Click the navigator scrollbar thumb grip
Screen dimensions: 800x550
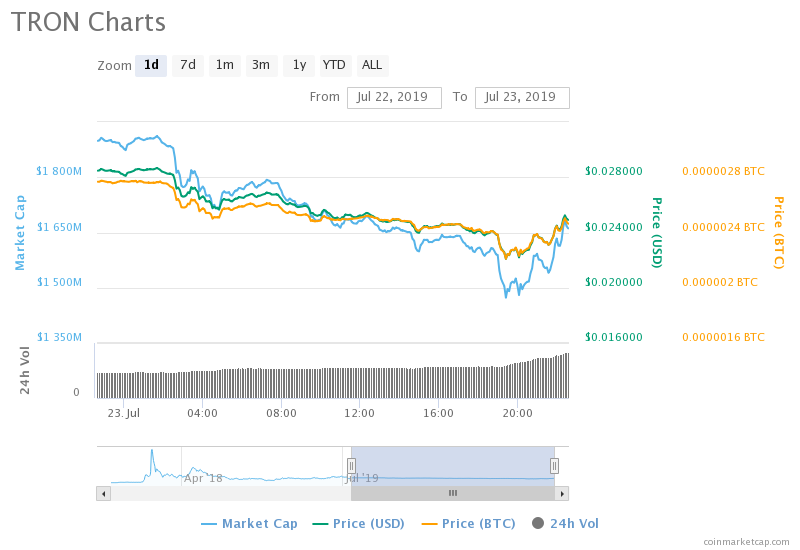point(452,493)
